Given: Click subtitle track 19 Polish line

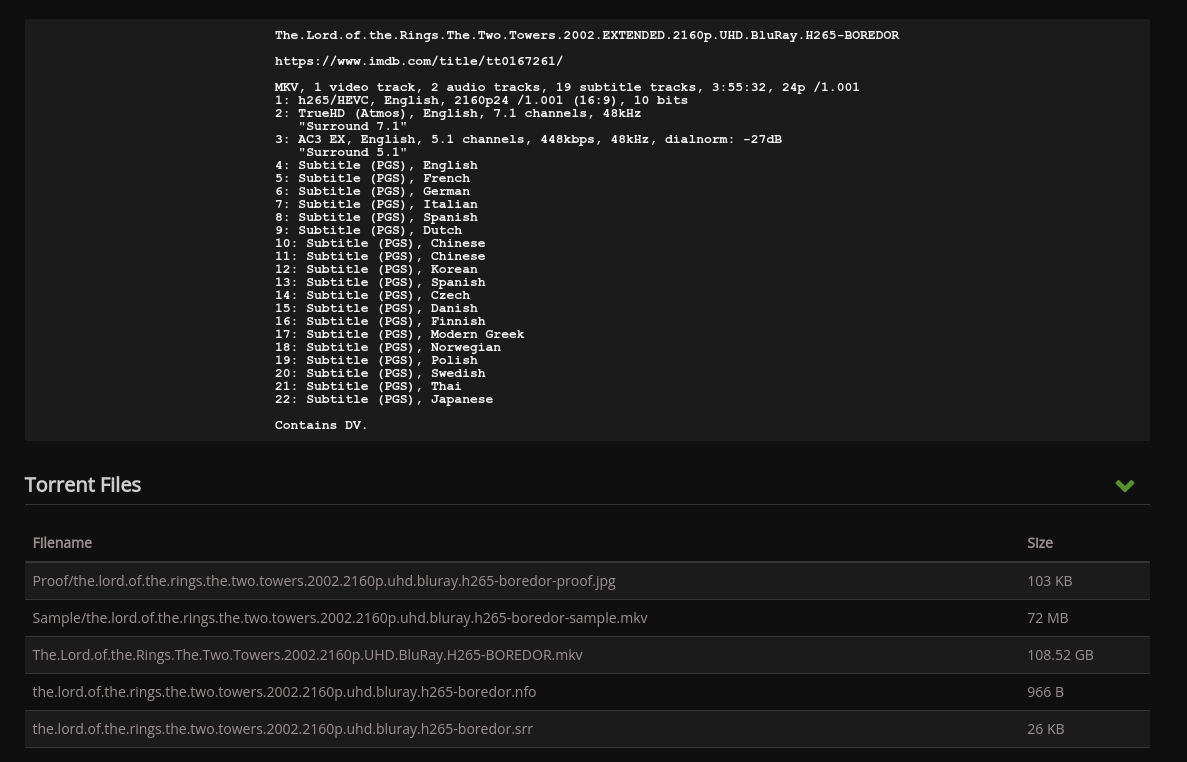Looking at the screenshot, I should [376, 360].
